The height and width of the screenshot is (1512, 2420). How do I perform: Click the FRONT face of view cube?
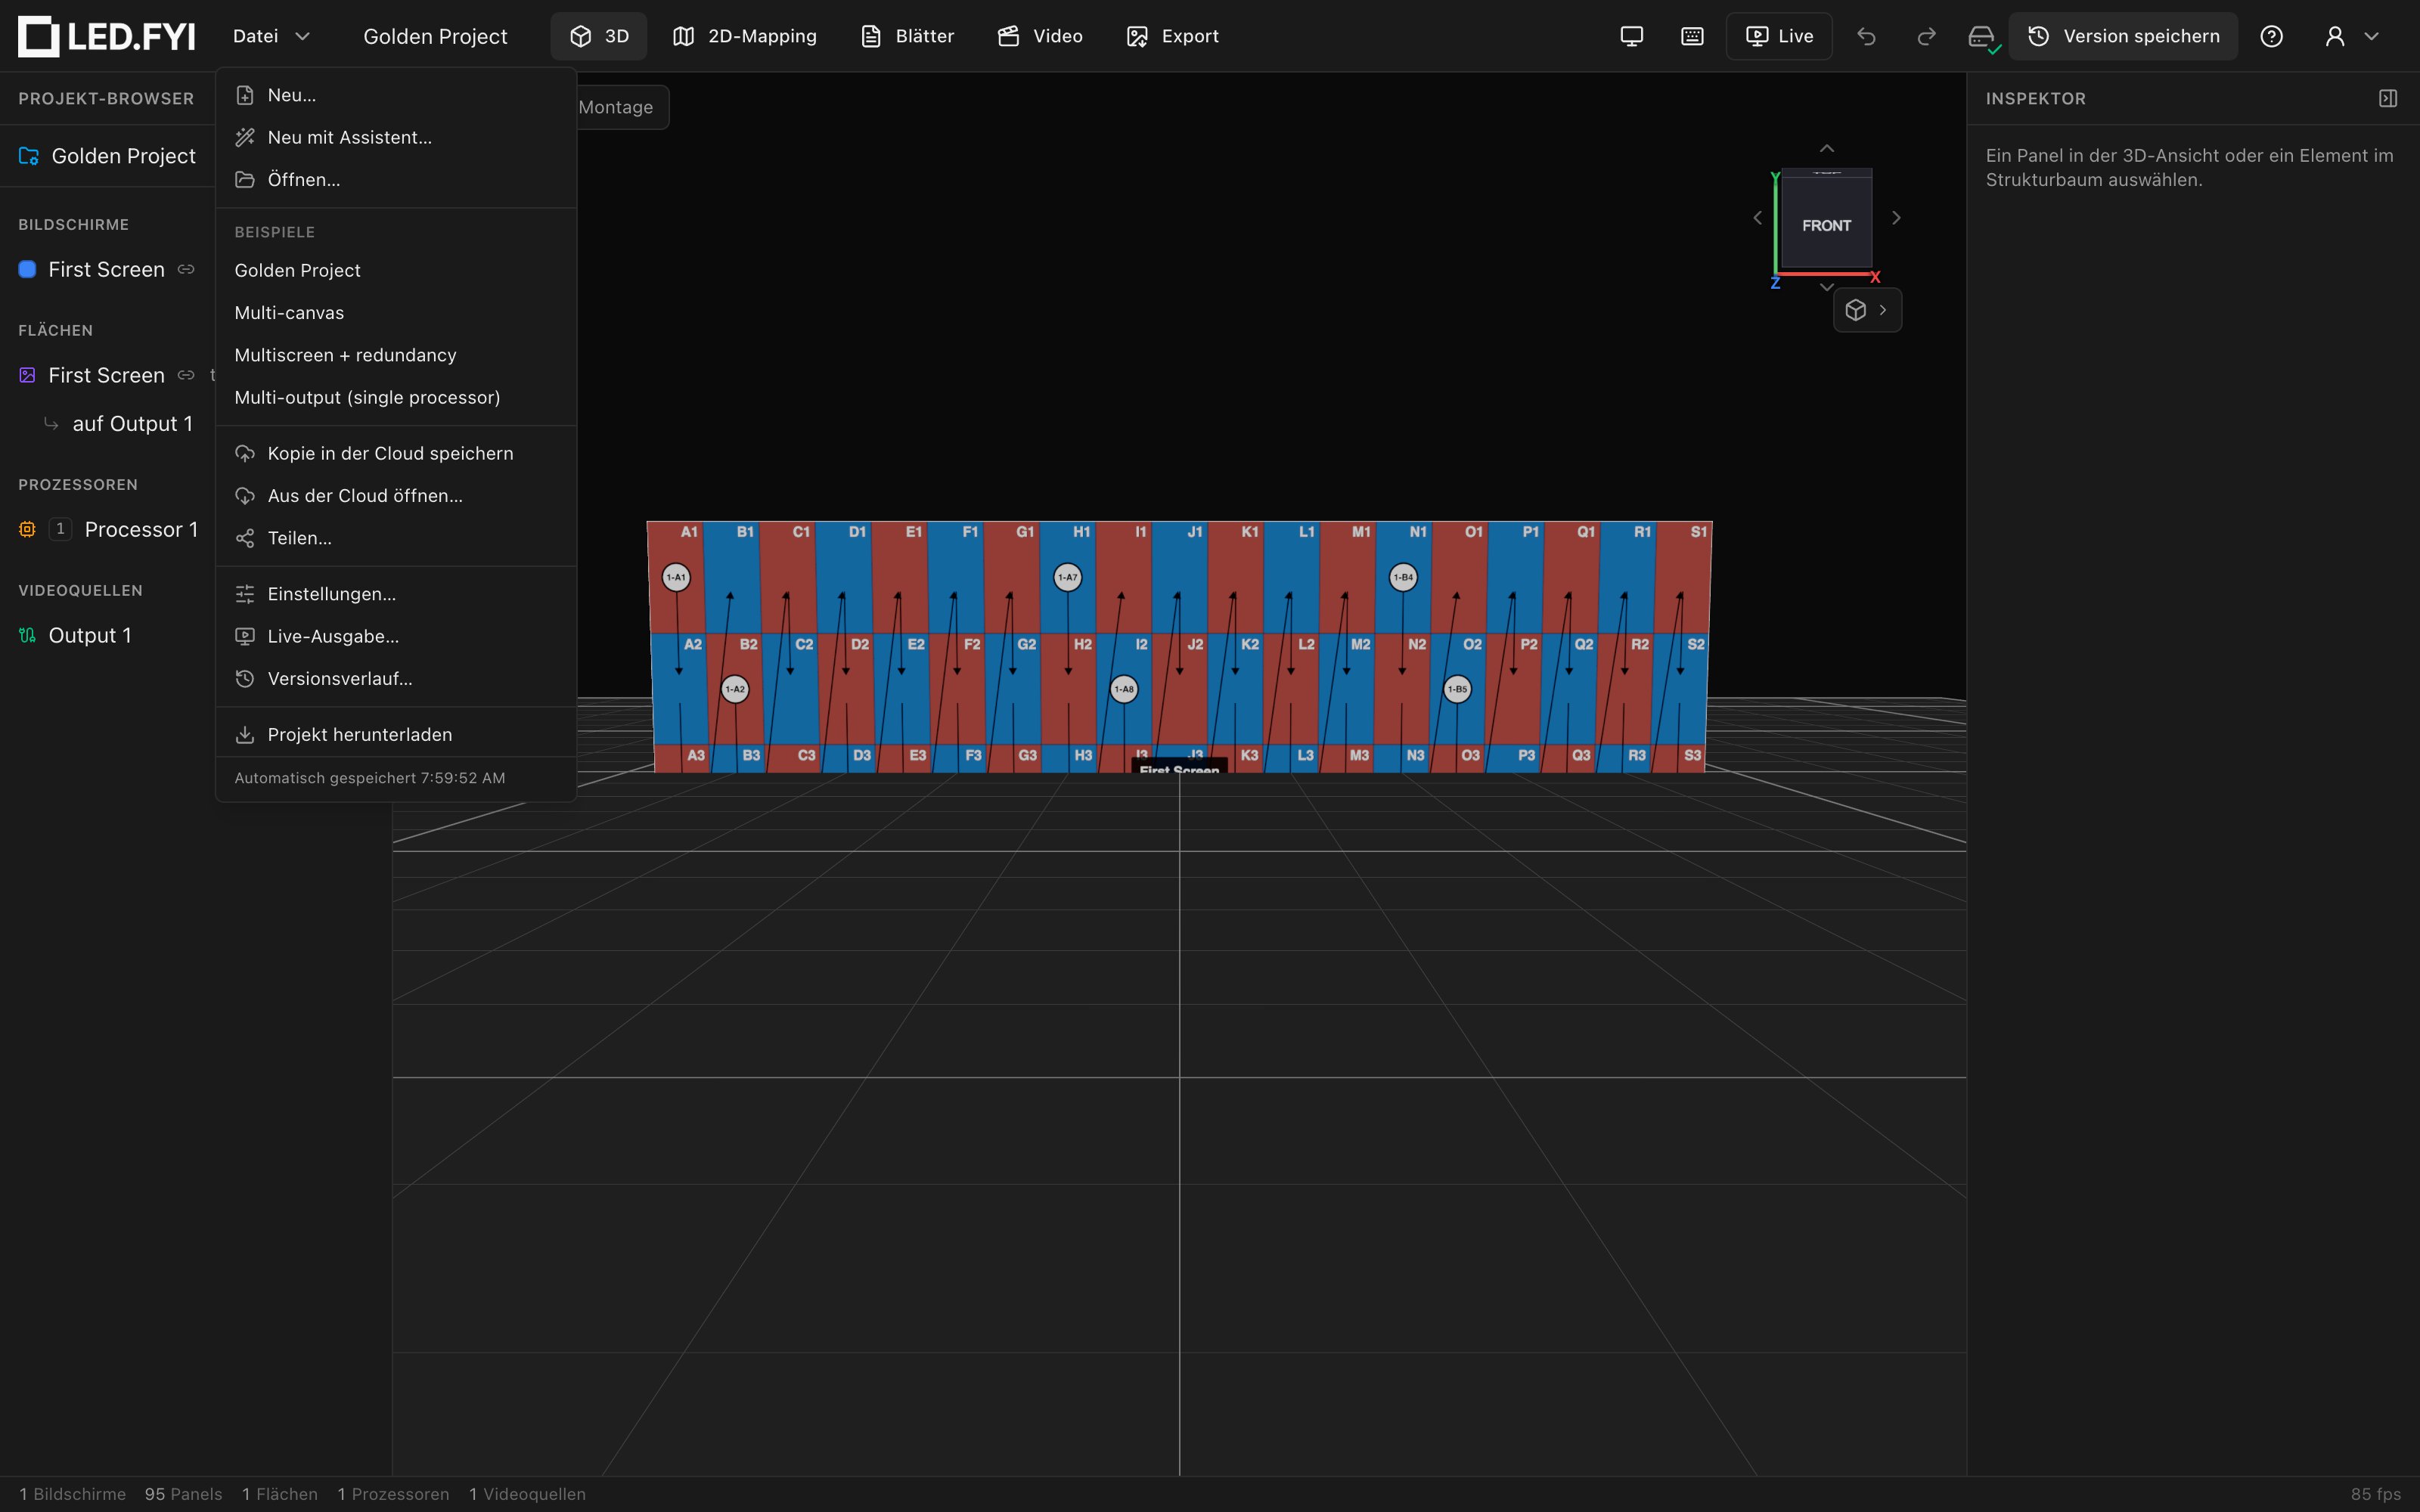(1826, 225)
